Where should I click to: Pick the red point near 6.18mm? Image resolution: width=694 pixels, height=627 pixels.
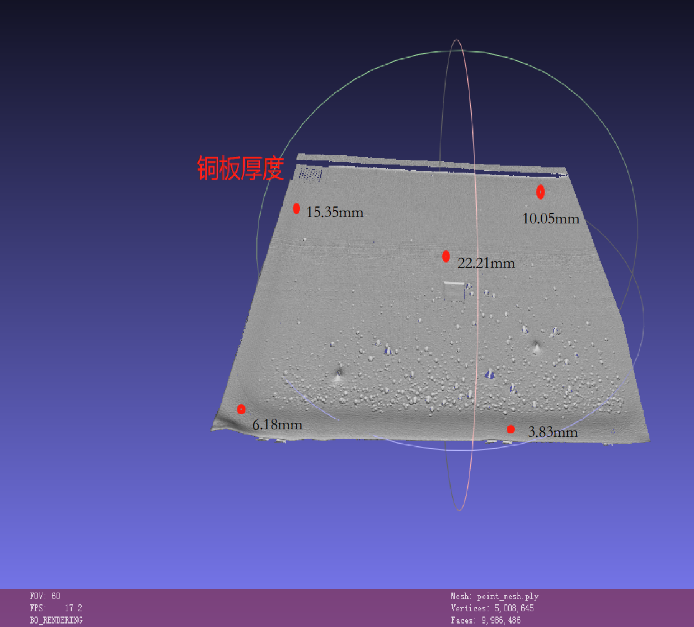(241, 409)
